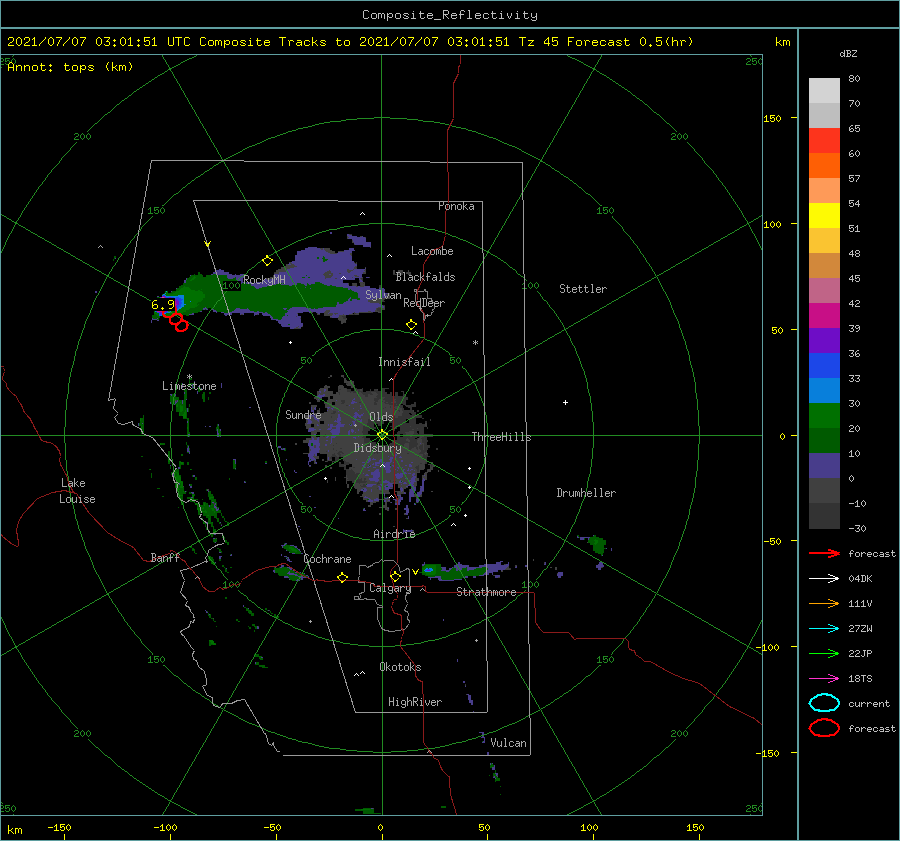This screenshot has height=841, width=900.
Task: Click the cyan current ellipse legend icon
Action: (x=824, y=703)
